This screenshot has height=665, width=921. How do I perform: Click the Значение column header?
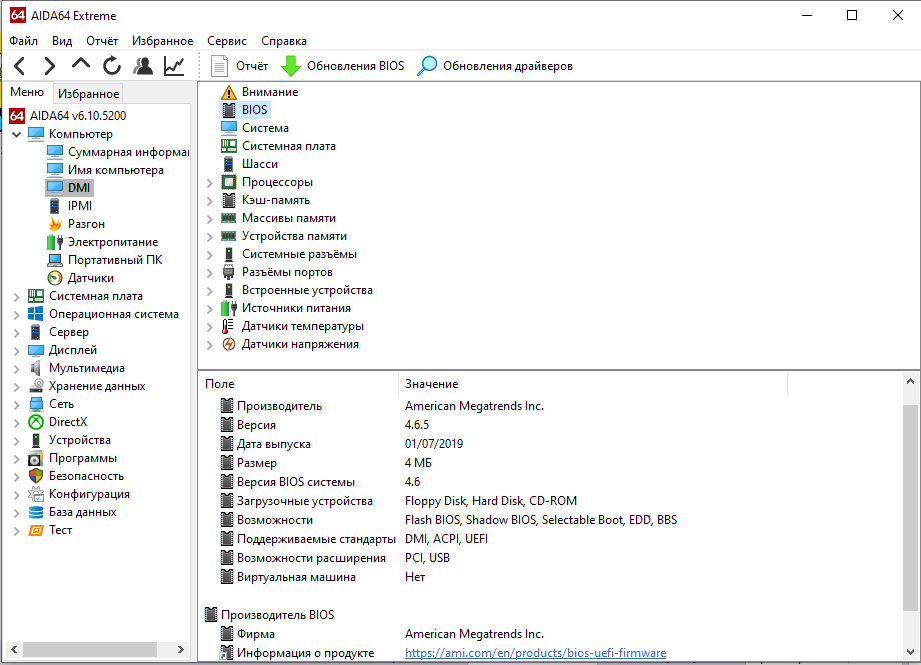(x=593, y=384)
